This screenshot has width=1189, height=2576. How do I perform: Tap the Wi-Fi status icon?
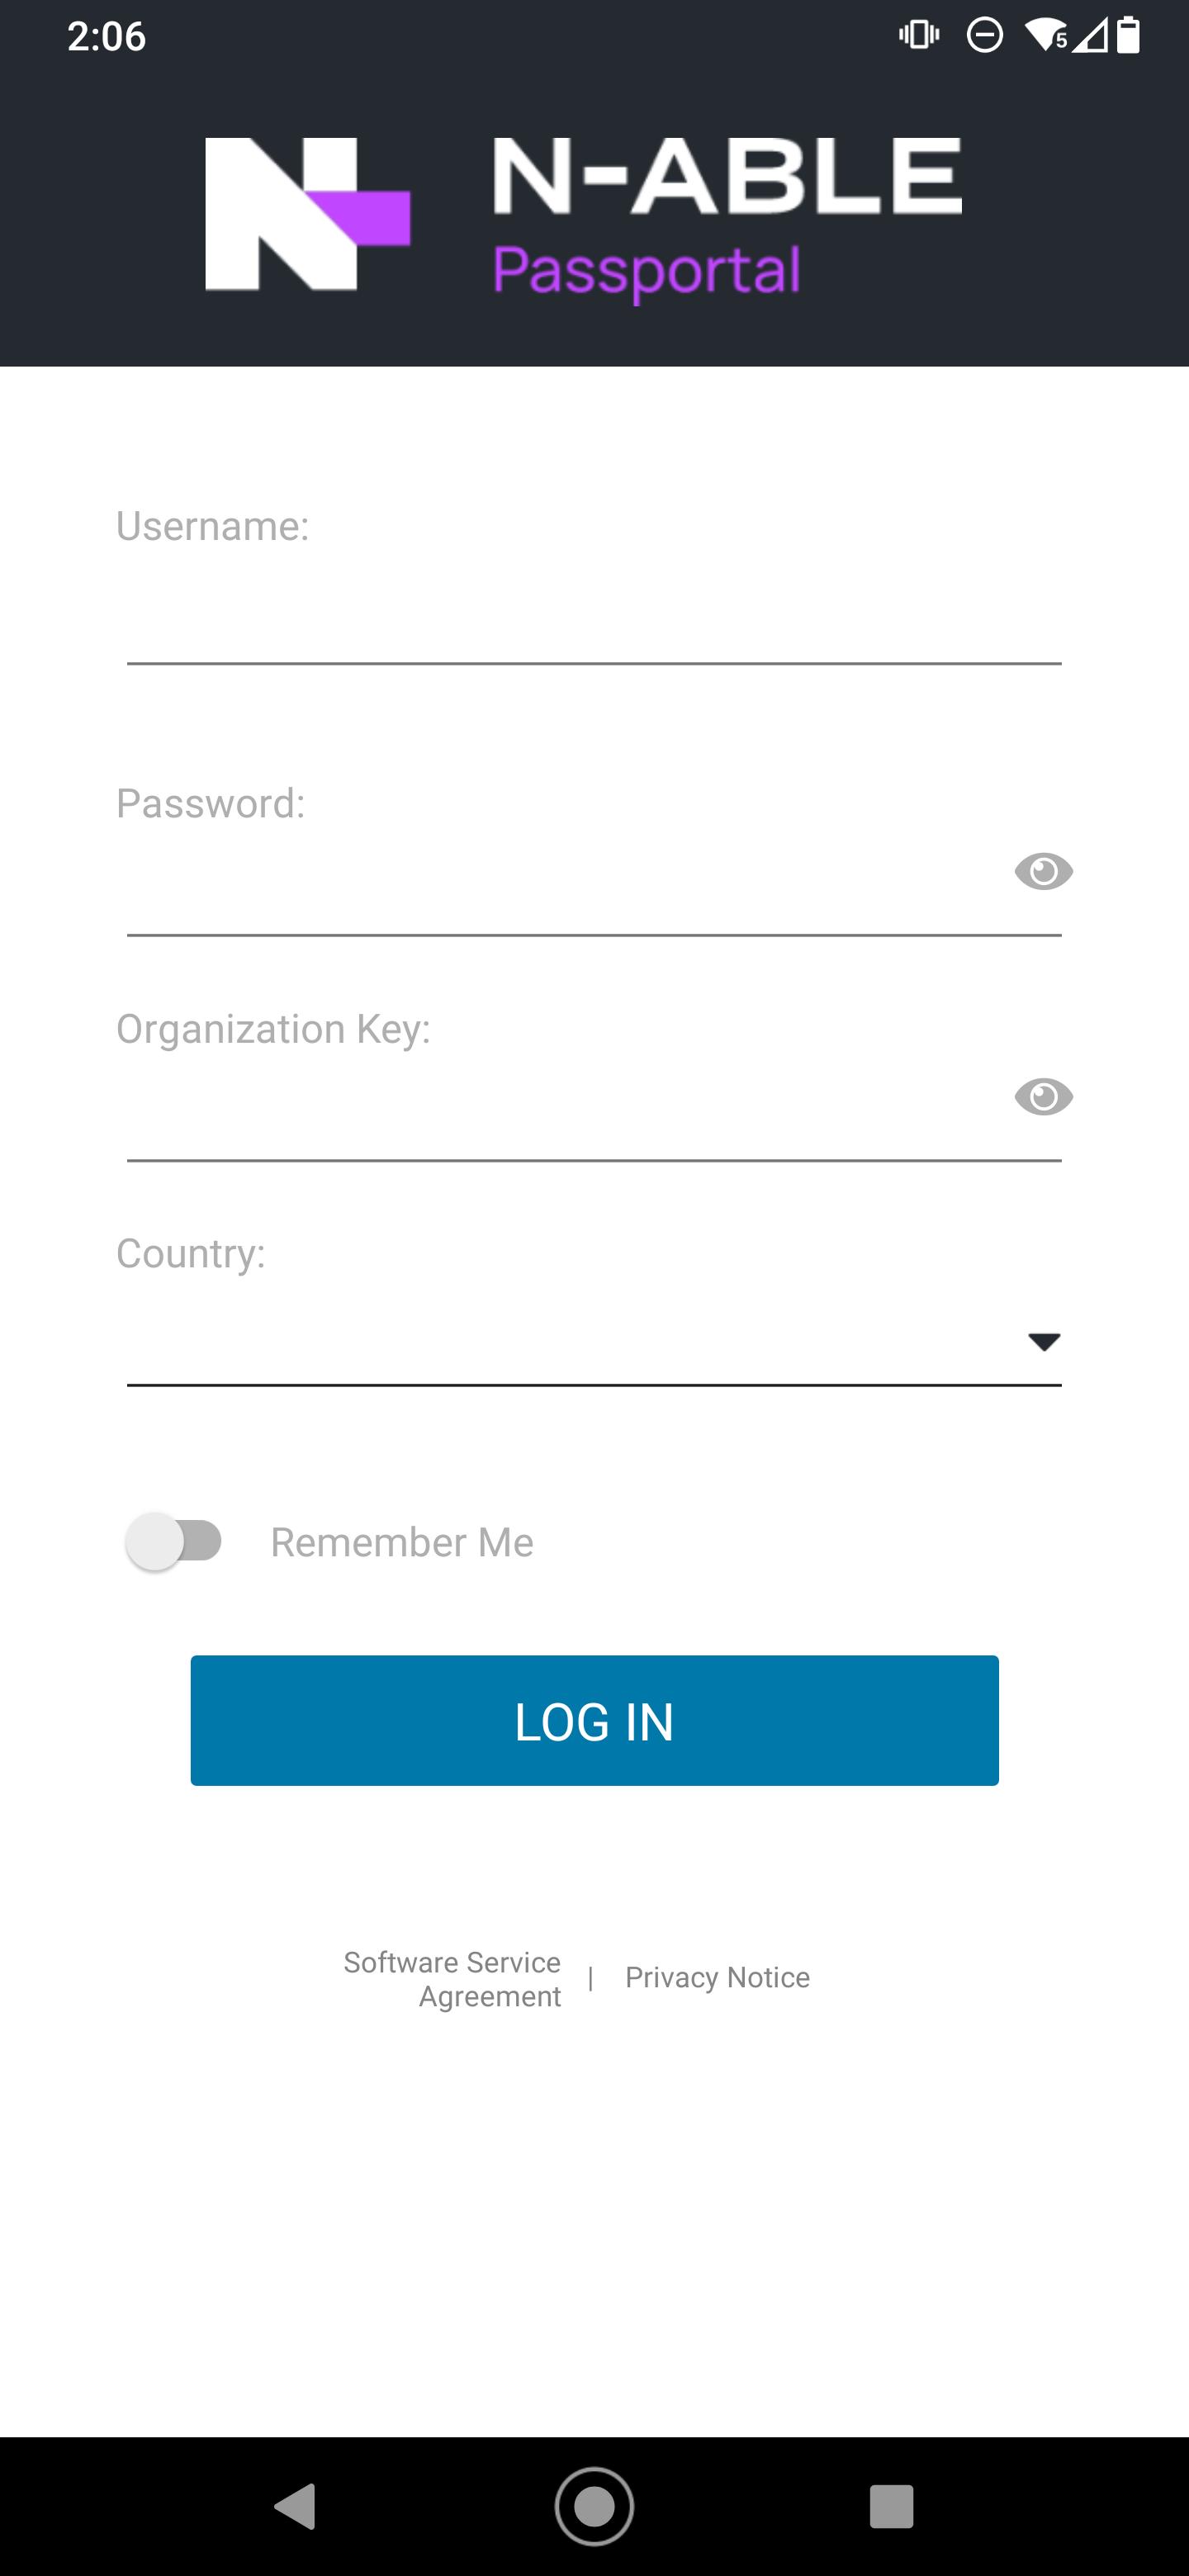point(1044,36)
